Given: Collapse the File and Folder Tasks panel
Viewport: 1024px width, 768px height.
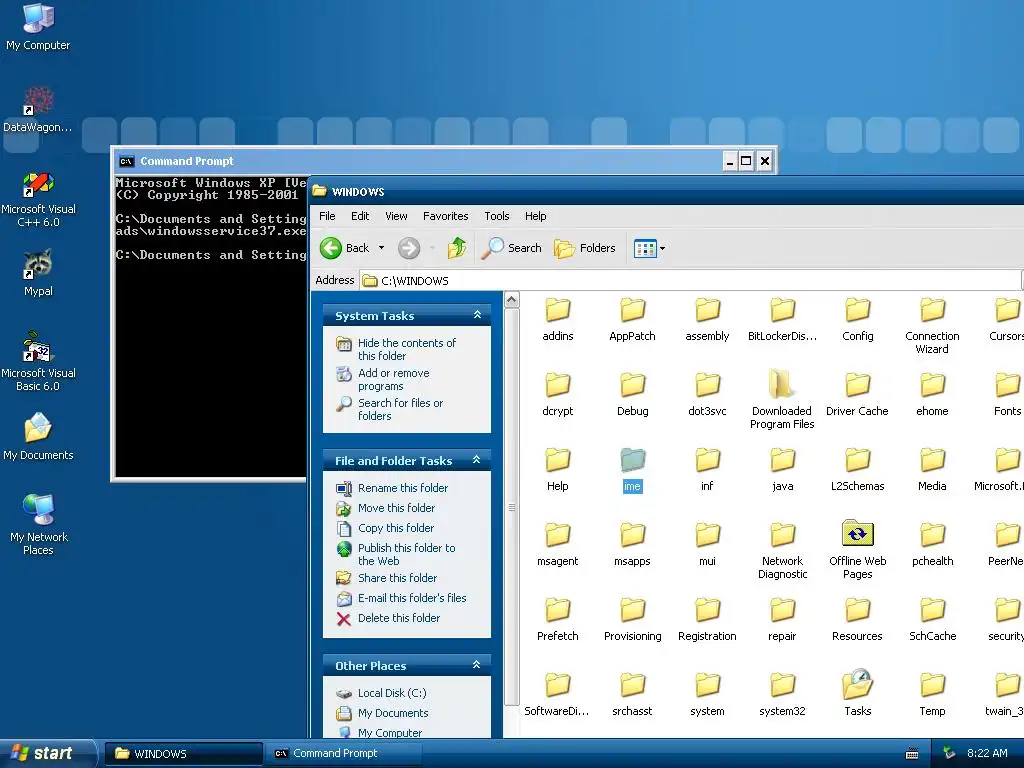Looking at the screenshot, I should (x=477, y=460).
